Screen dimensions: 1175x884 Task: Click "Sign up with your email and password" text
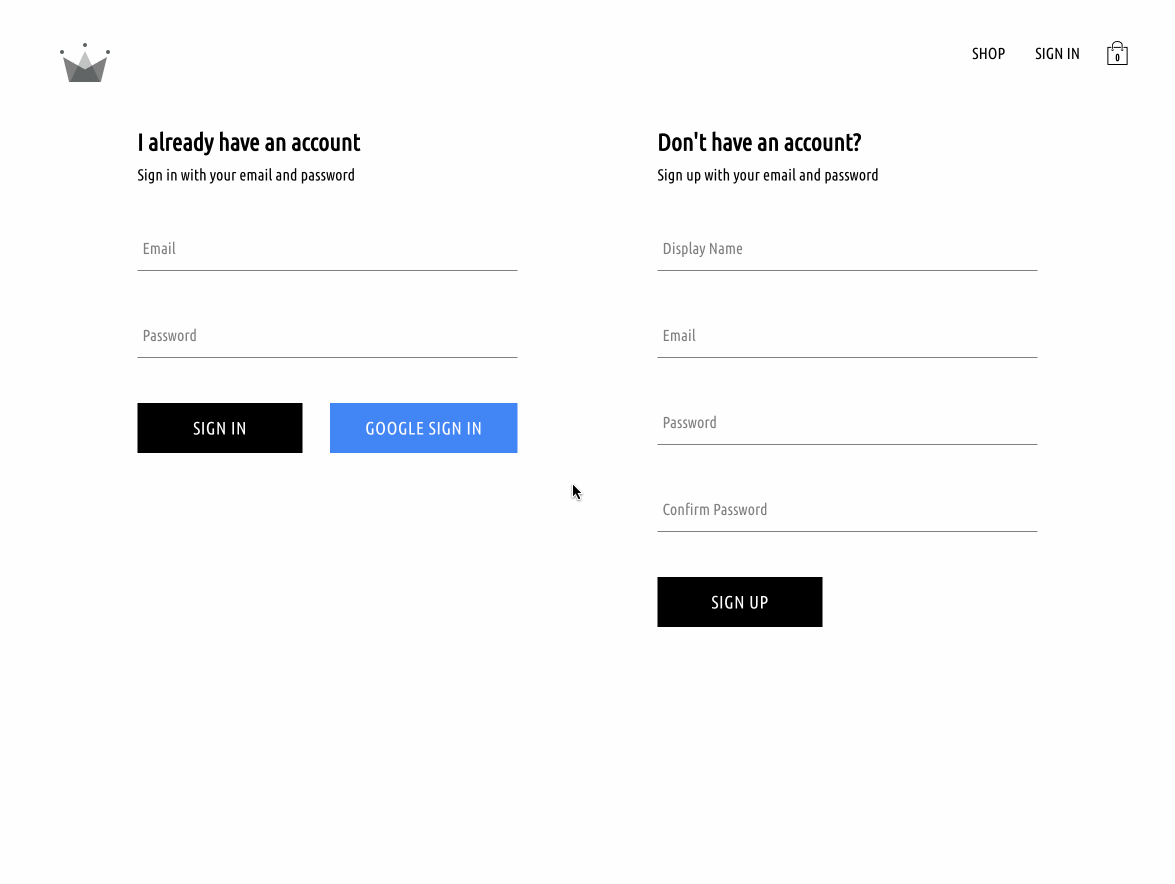coord(767,175)
